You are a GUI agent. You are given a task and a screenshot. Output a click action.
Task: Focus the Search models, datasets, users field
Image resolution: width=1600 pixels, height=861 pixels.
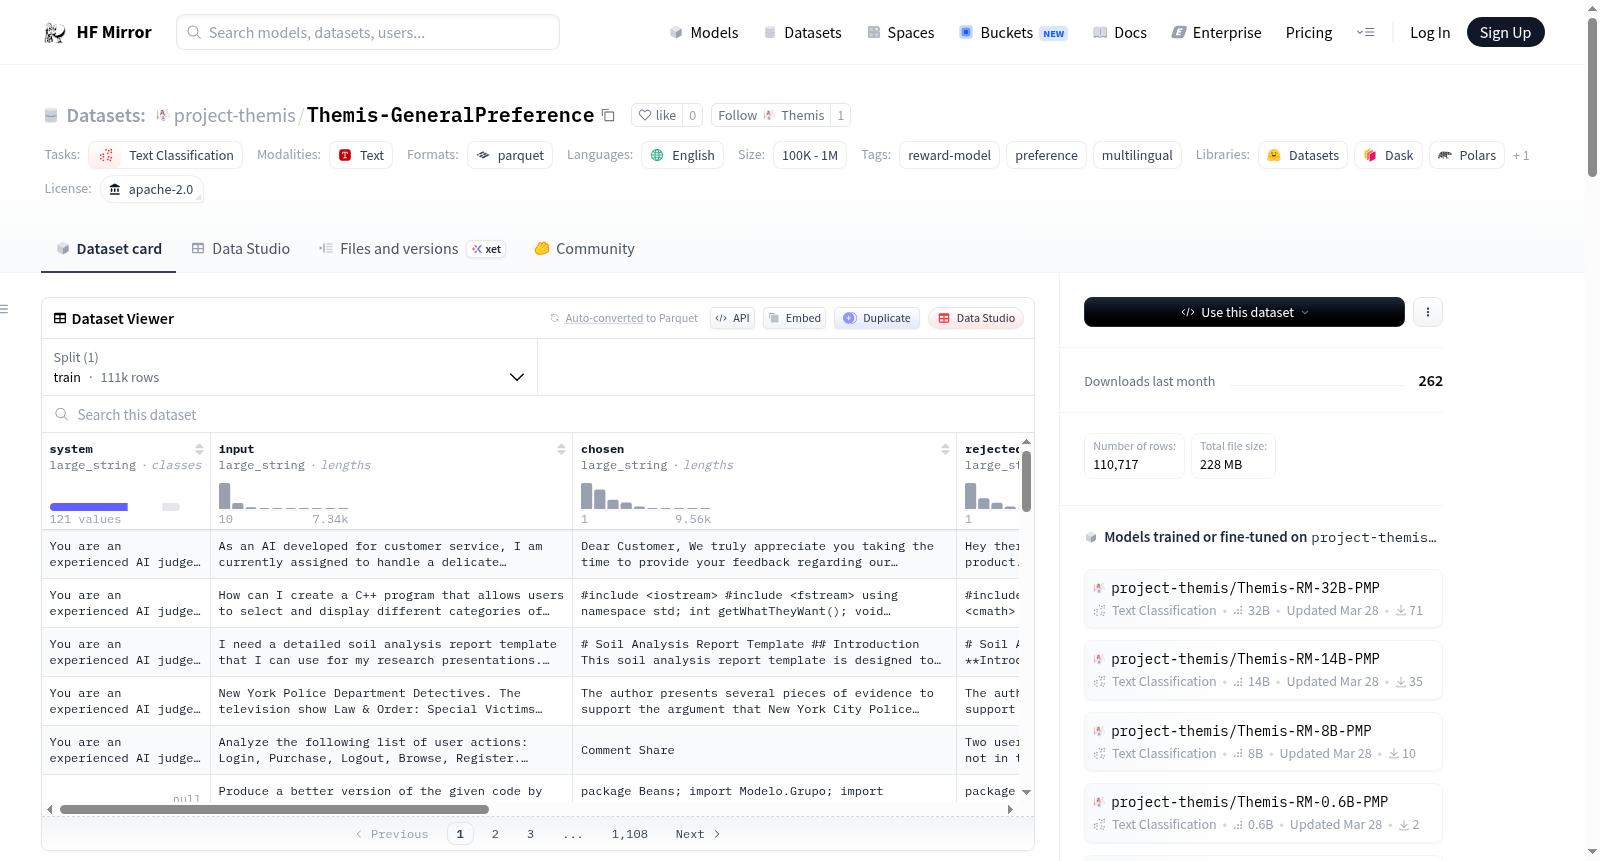coord(368,32)
